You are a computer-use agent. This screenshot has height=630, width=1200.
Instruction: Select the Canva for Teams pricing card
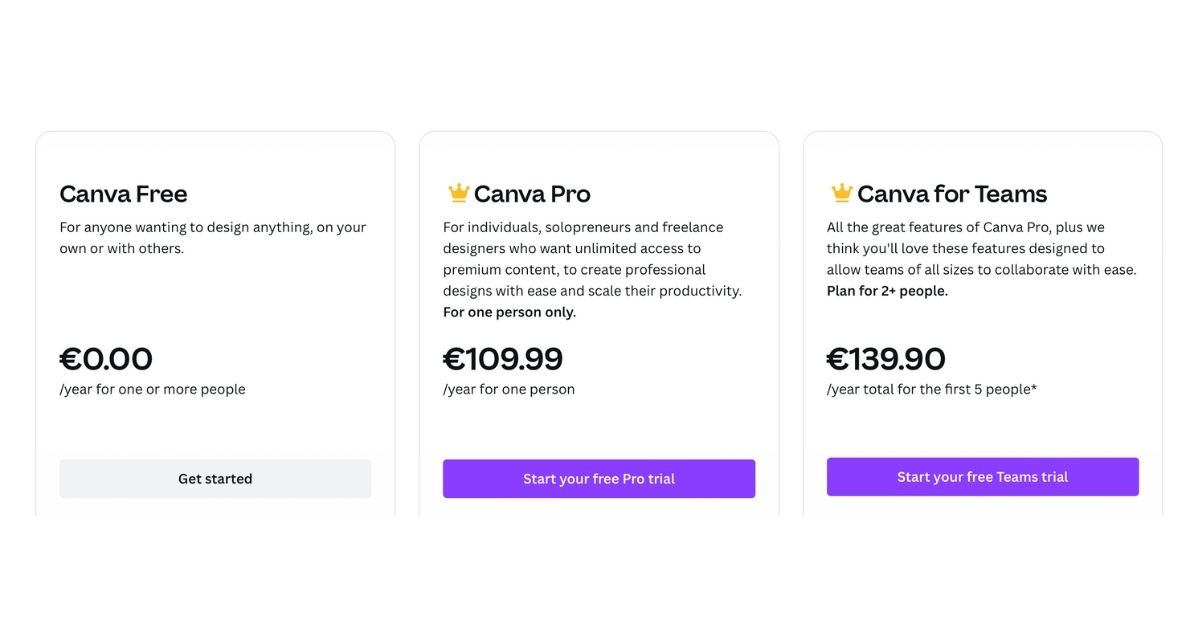982,320
